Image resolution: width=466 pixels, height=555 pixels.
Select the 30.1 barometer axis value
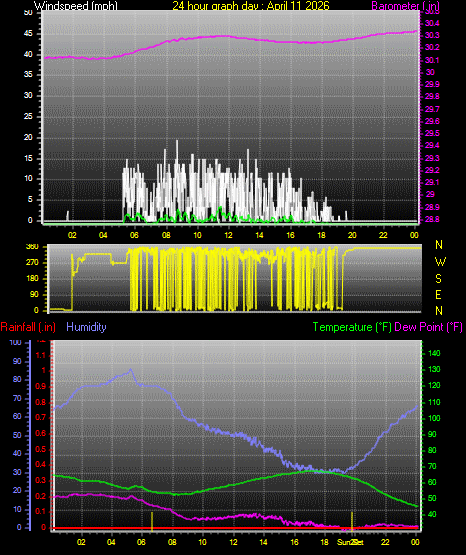point(432,60)
